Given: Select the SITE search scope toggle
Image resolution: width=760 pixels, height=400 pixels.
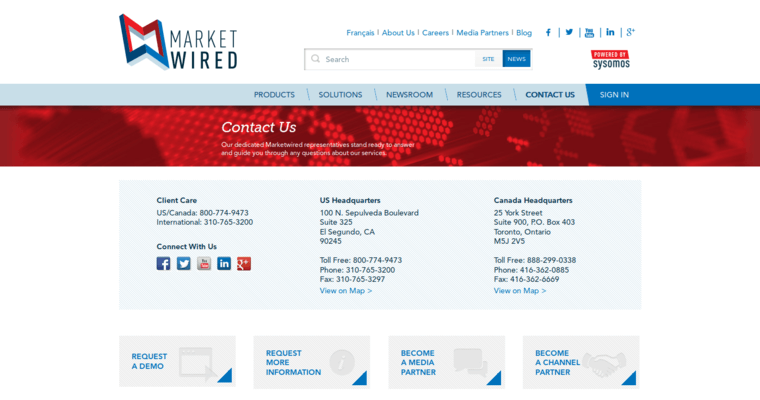Looking at the screenshot, I should pos(488,59).
